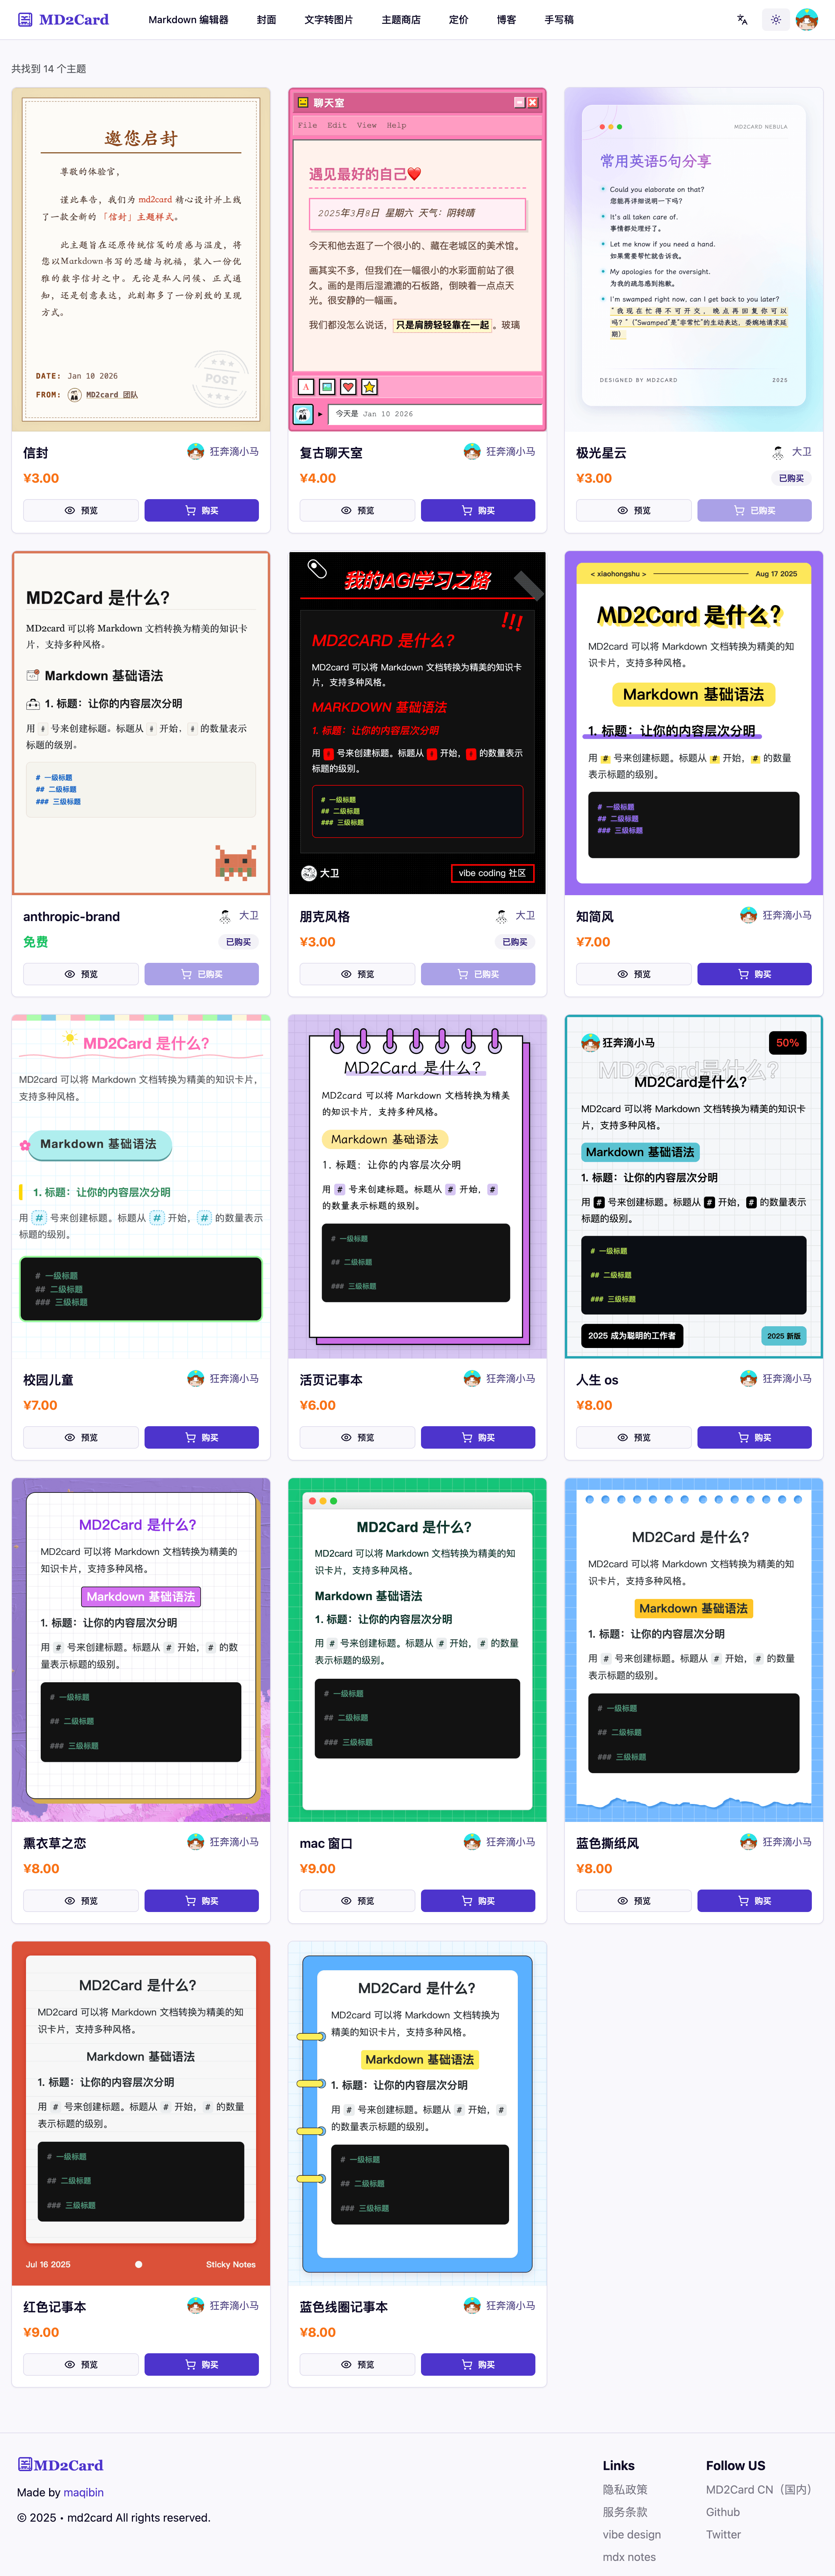
Task: Click 大卫's avatar on the 朋克风格 card
Action: [x=502, y=915]
